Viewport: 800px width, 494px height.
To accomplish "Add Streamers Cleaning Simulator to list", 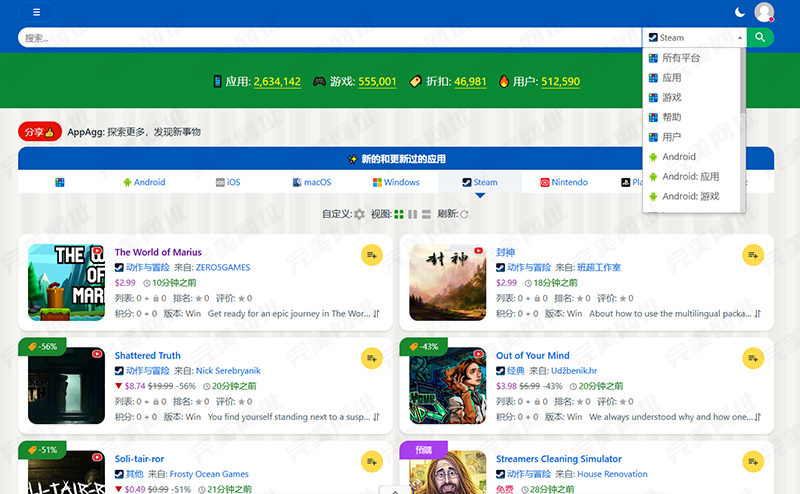I will [x=753, y=462].
